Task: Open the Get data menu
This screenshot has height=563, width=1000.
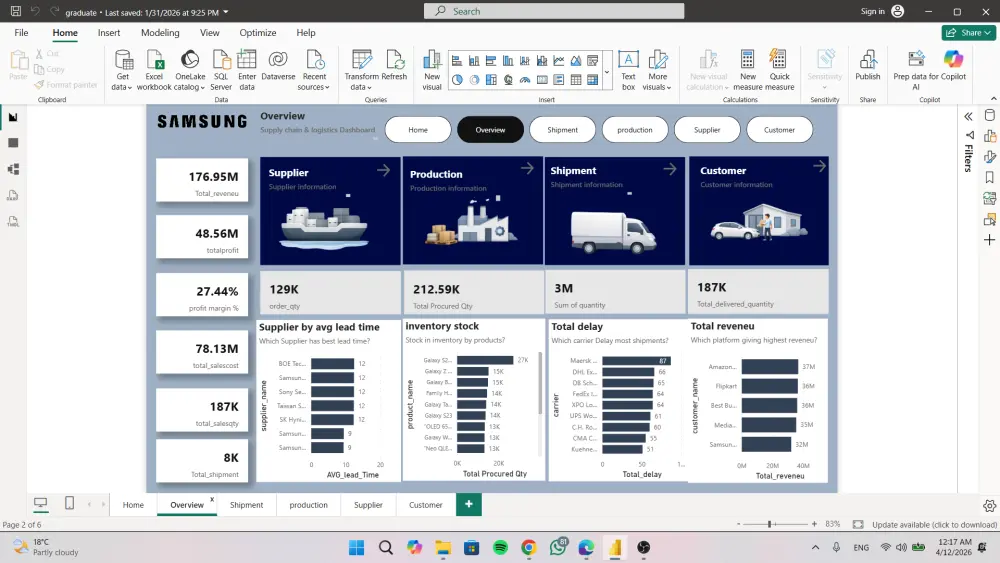Action: coord(122,70)
